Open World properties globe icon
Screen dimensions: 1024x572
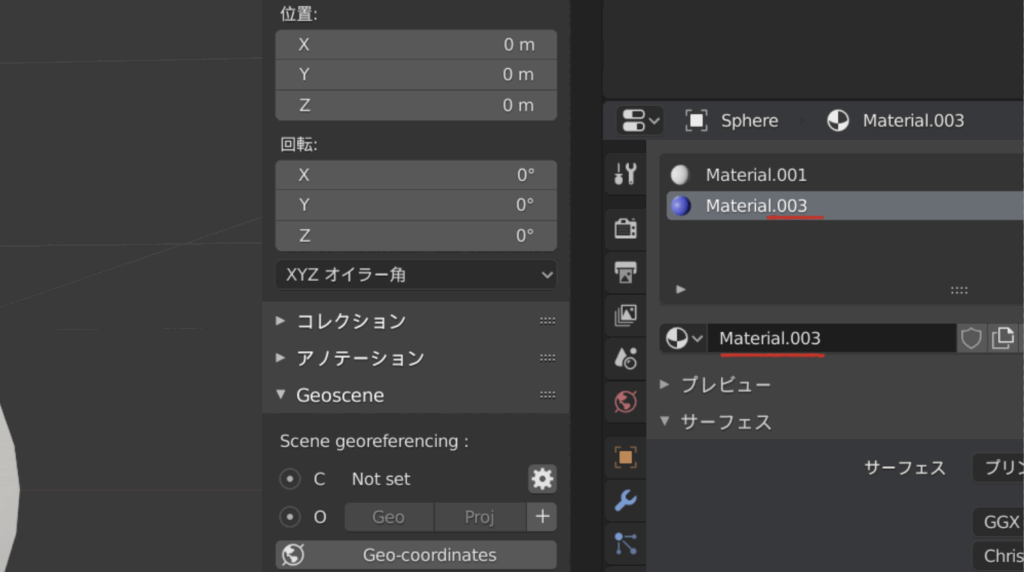click(626, 402)
